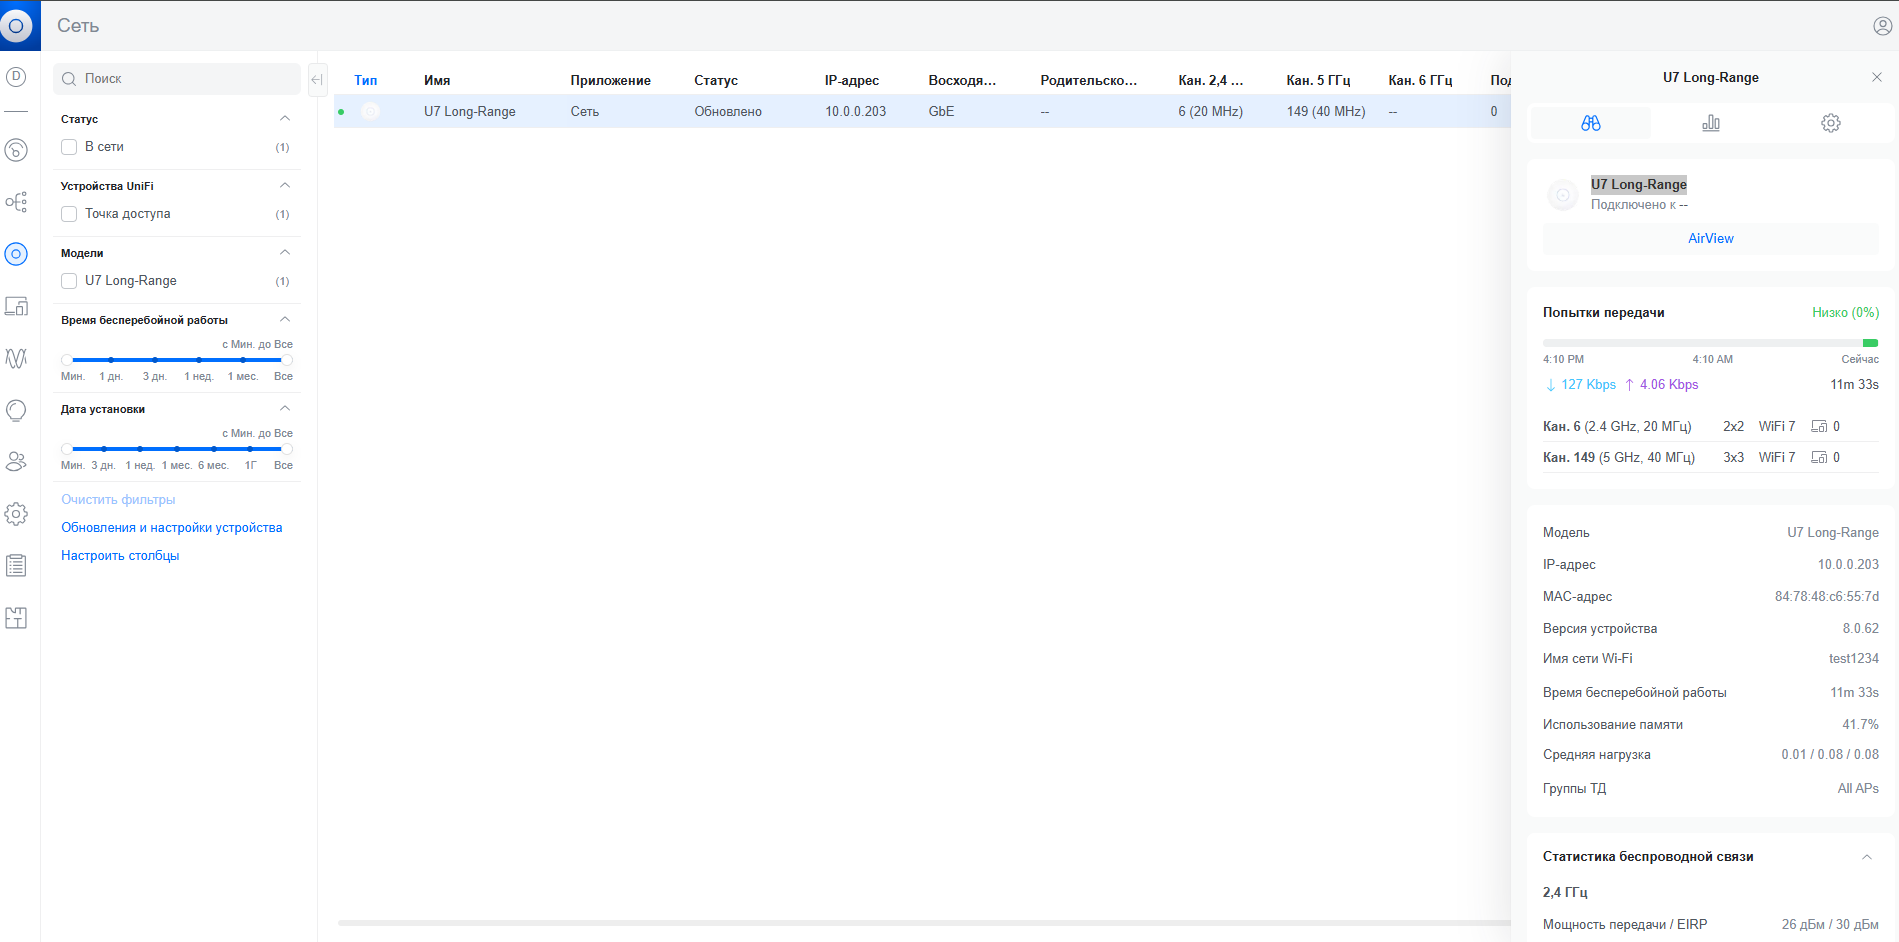
Task: Open 'Настроить столбцы' link
Action: coord(120,556)
